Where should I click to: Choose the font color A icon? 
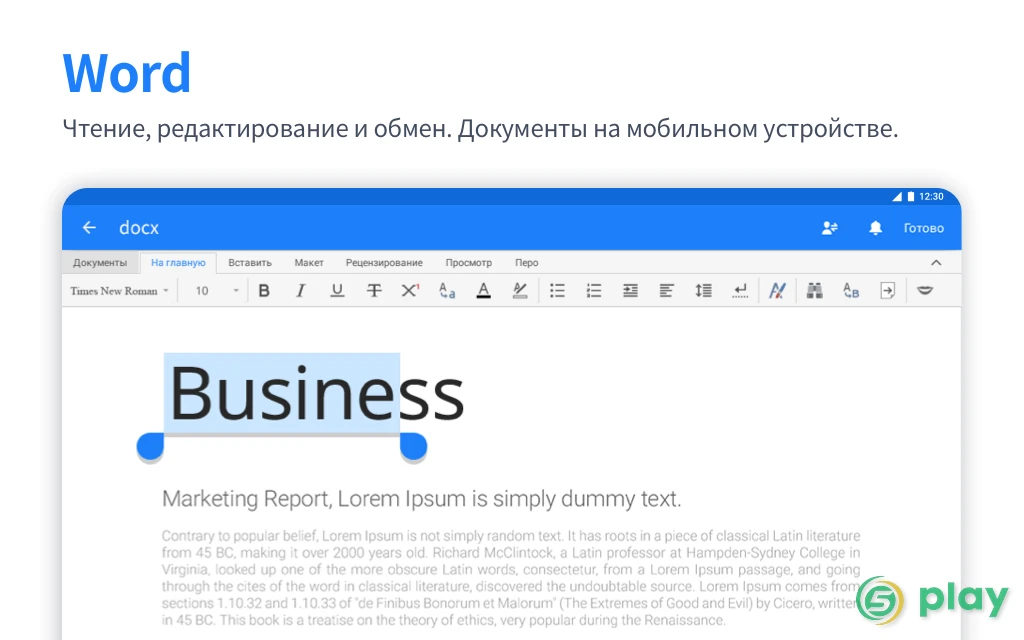click(x=483, y=291)
